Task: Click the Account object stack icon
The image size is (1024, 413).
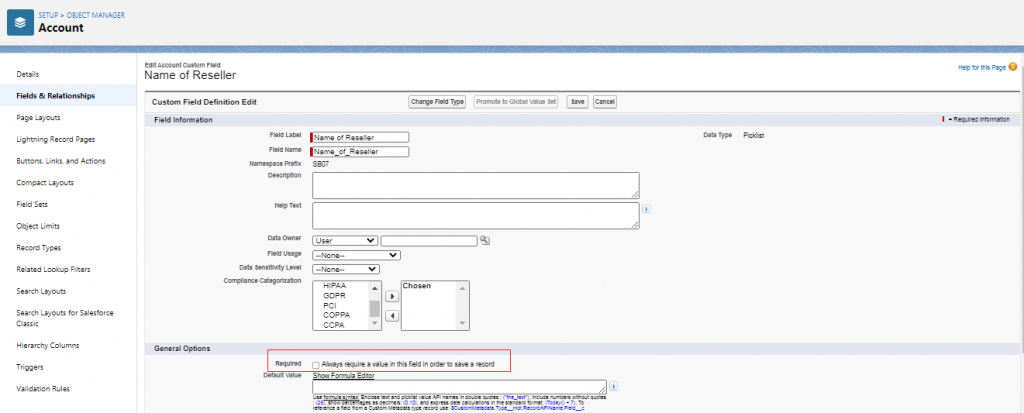Action: tap(19, 22)
